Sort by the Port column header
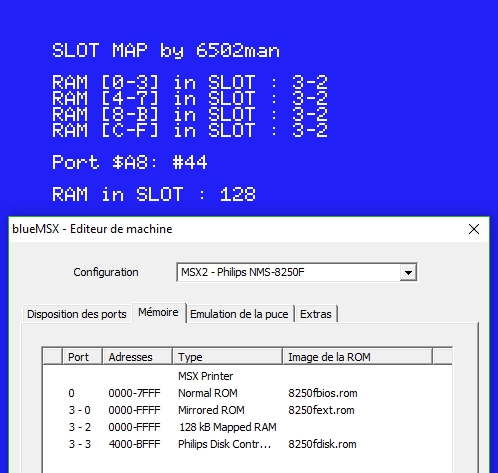Screen dimensions: 498x473 coord(82,357)
